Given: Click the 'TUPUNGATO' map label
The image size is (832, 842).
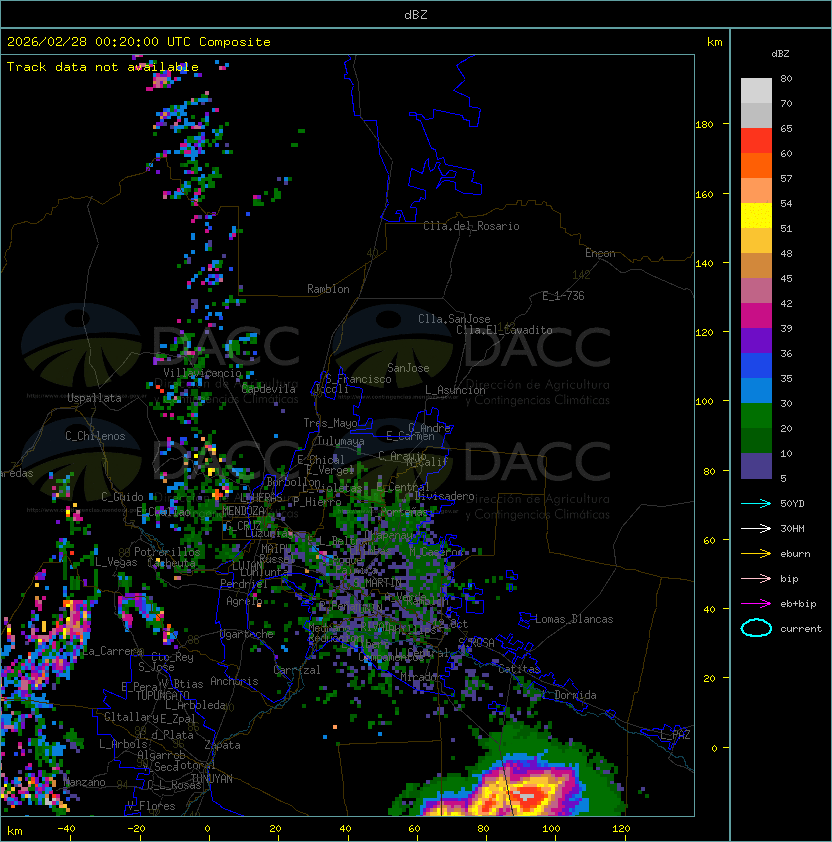Looking at the screenshot, I should coord(162,696).
